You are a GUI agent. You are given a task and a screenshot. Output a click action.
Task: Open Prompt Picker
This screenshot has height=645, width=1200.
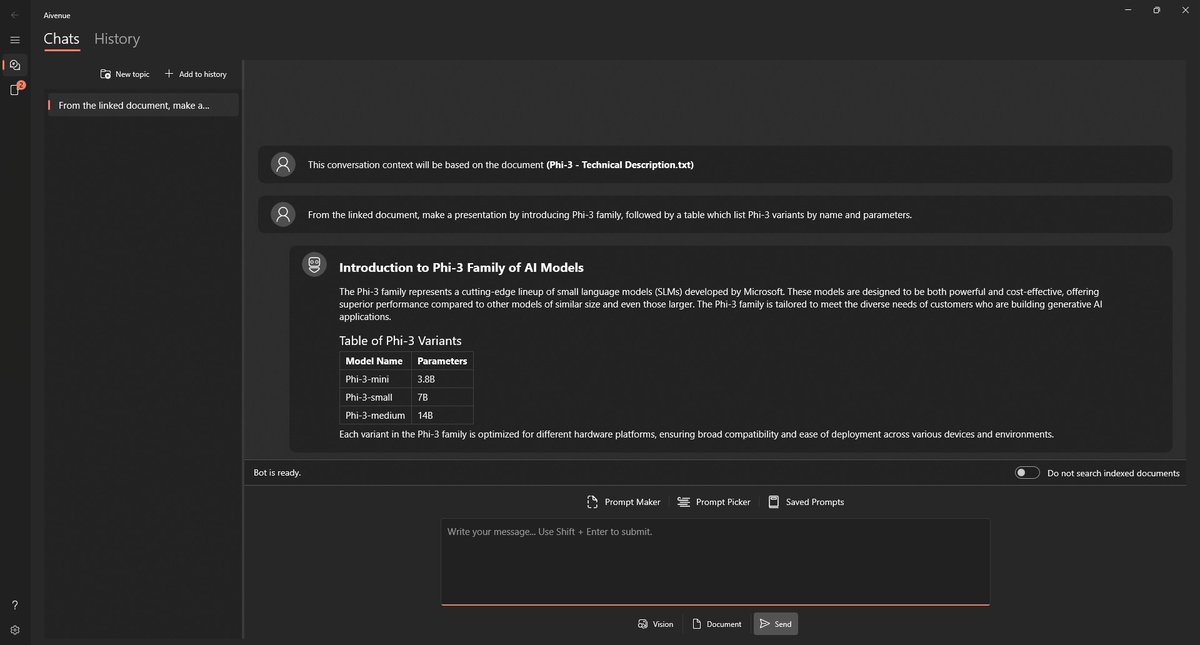pos(713,502)
